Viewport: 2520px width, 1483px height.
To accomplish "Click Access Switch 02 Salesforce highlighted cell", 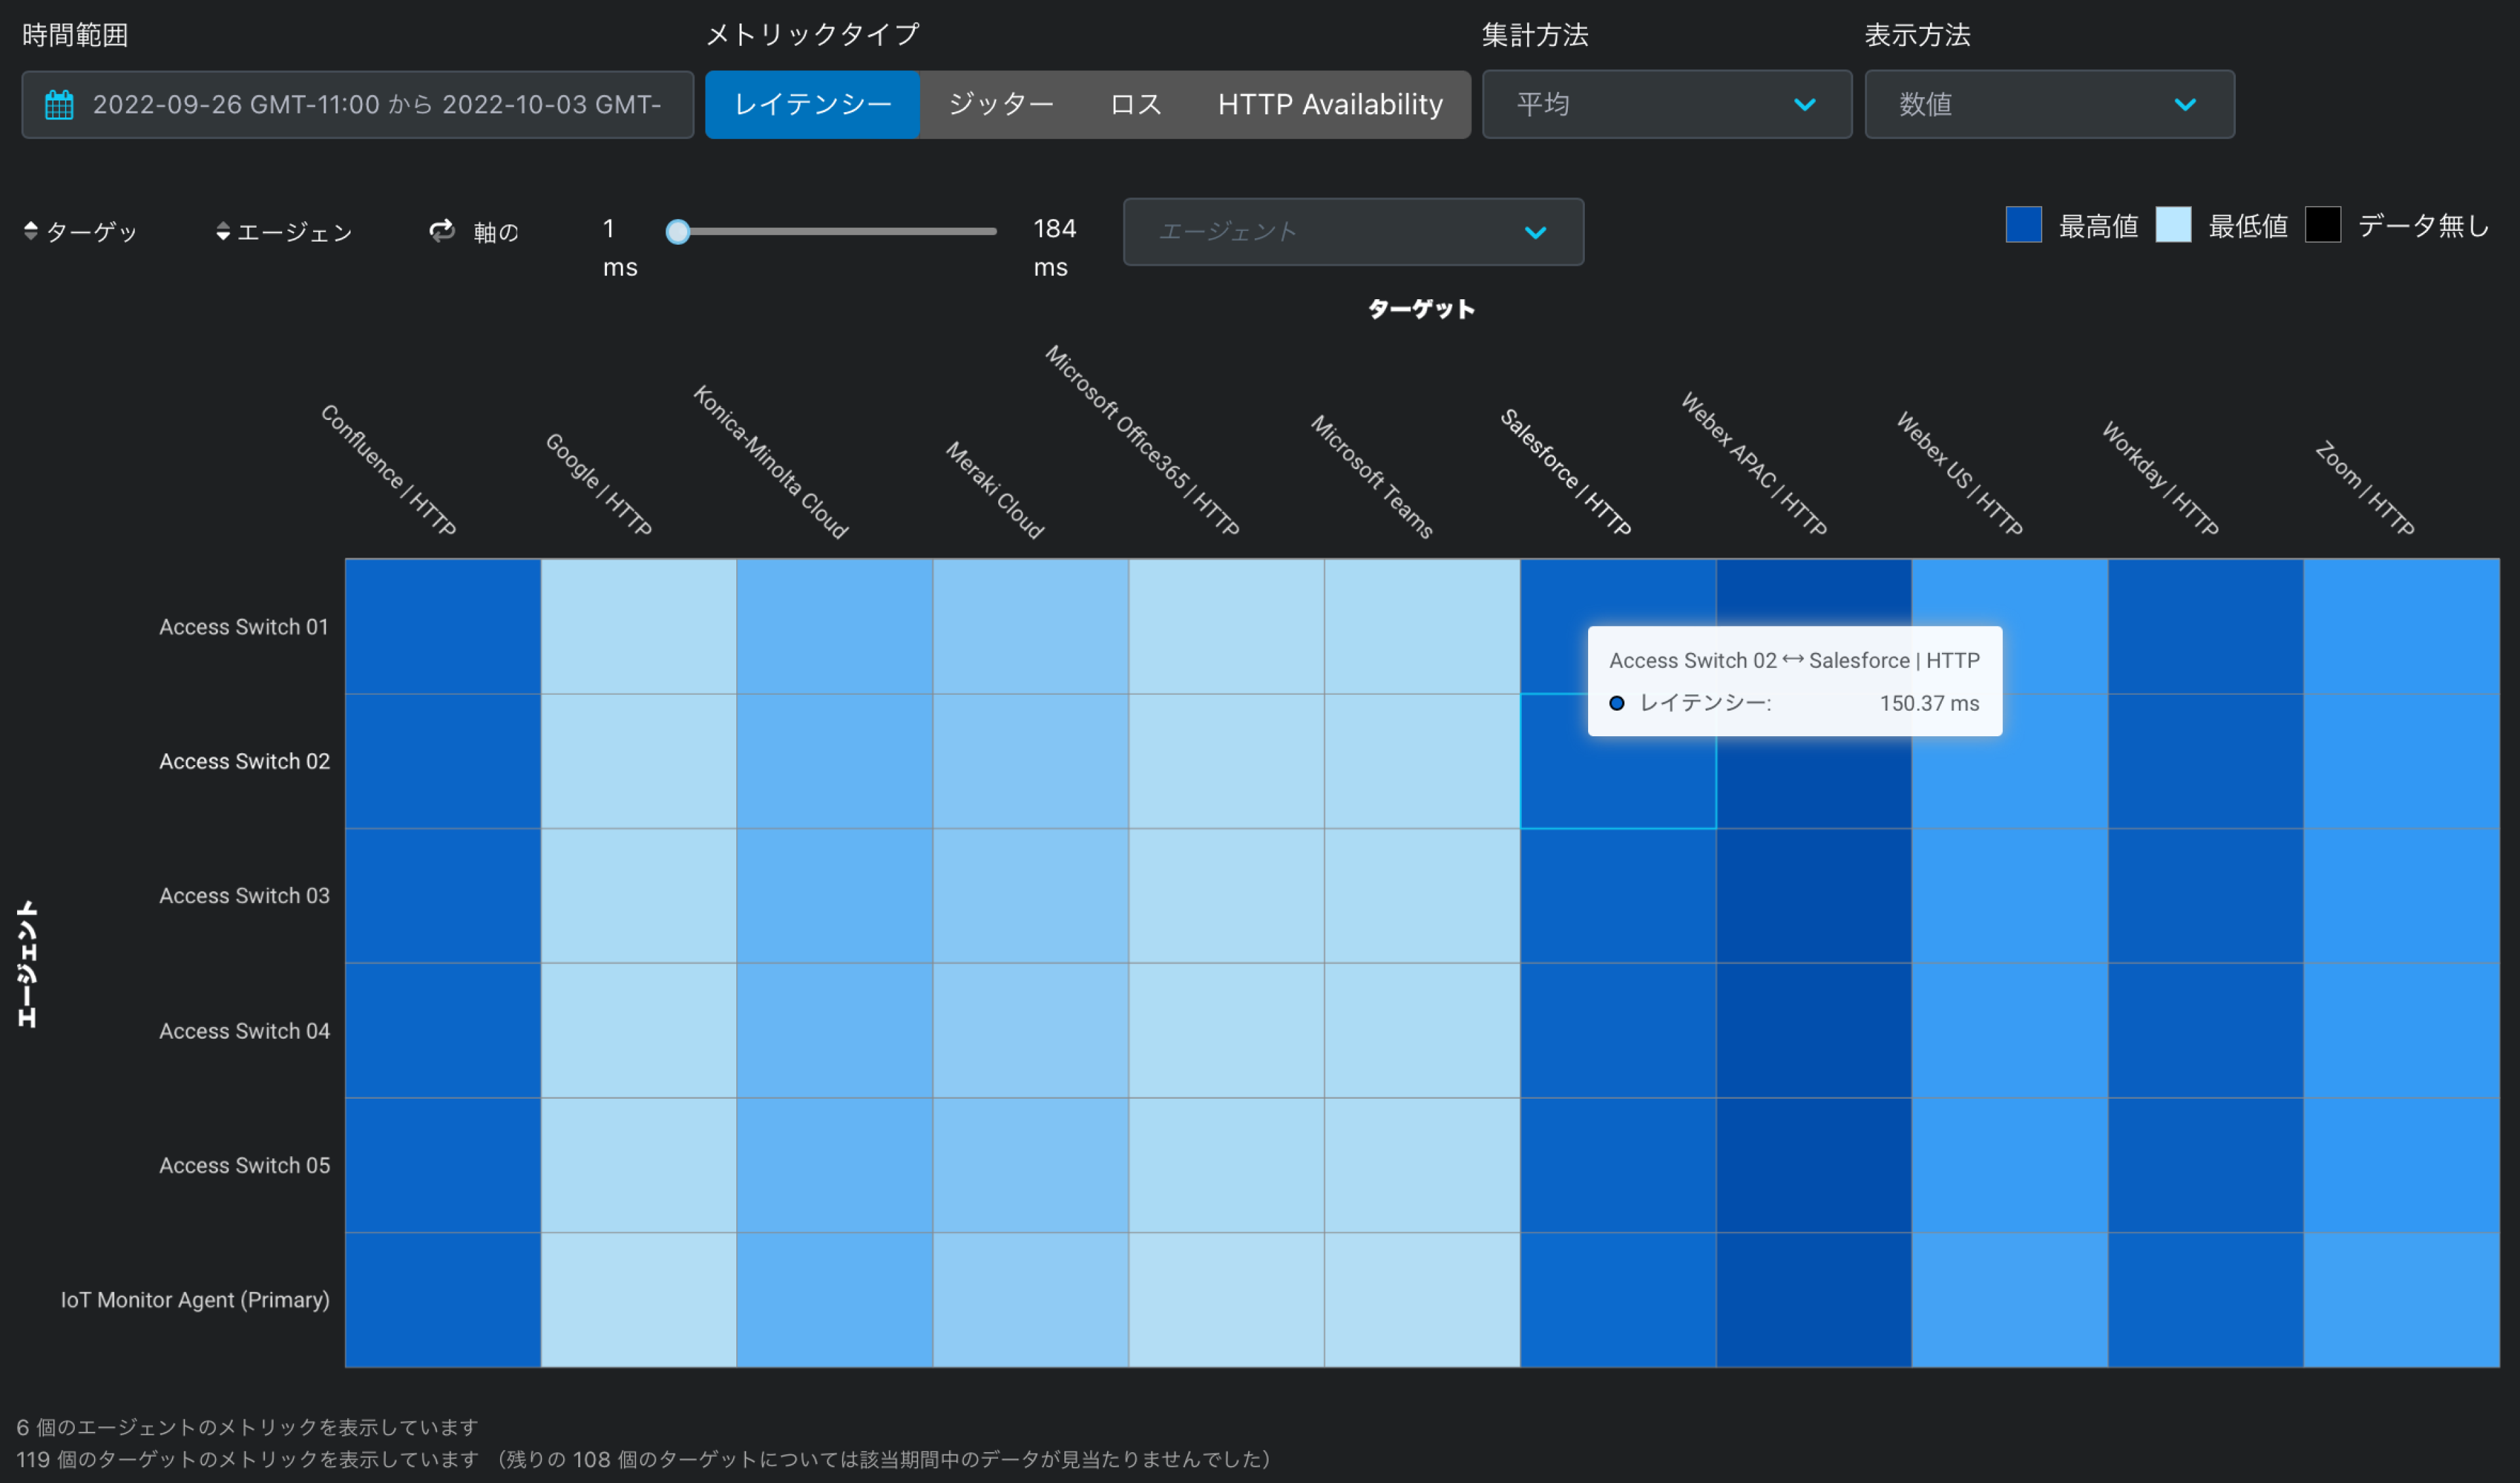I will coord(1618,761).
